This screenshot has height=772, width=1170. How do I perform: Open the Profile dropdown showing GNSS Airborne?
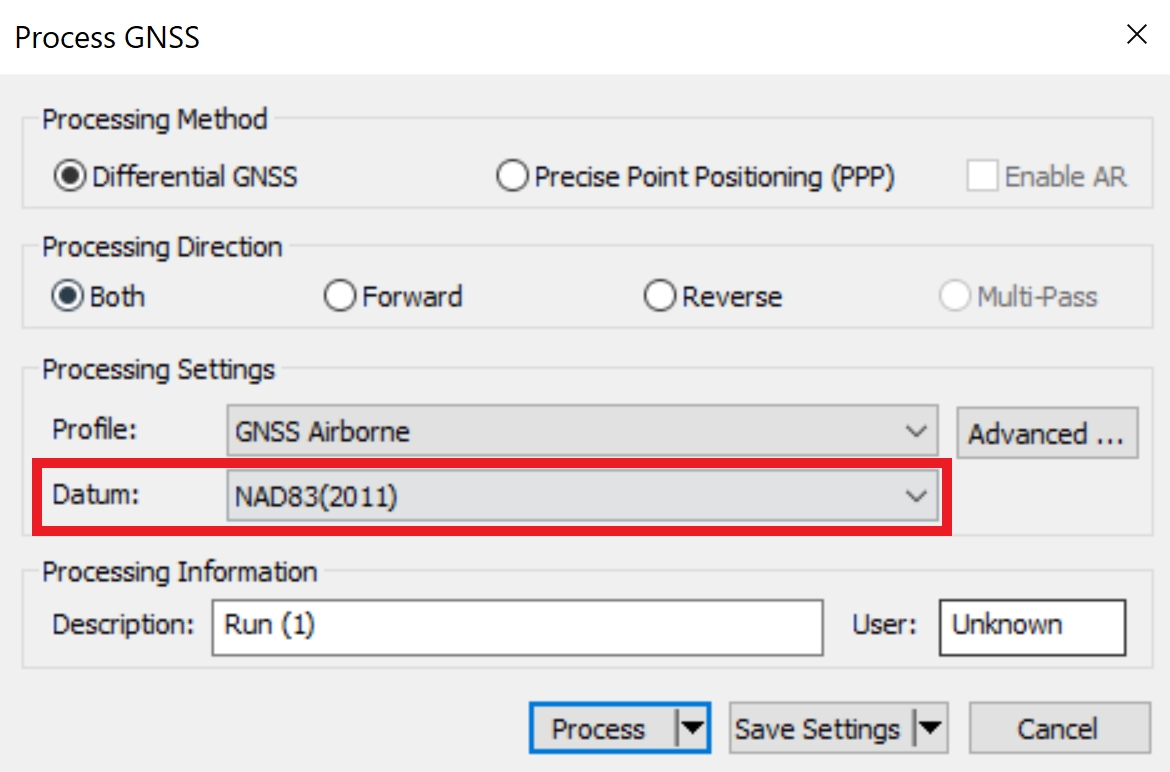[x=582, y=433]
